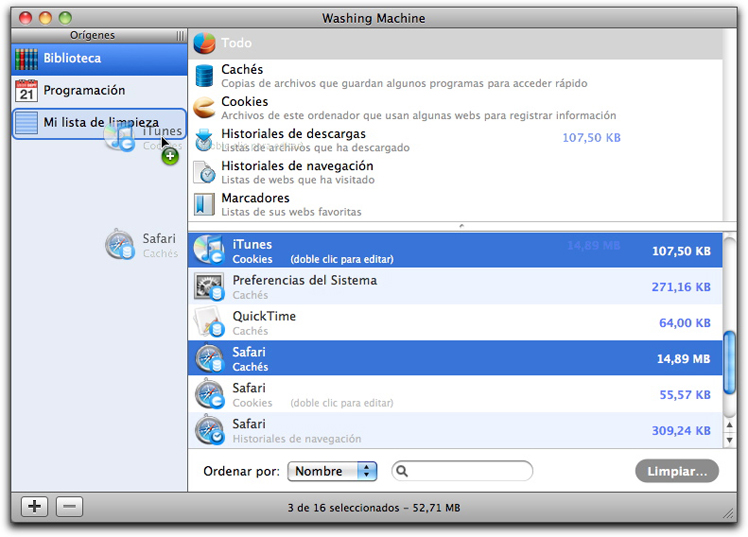Open the Ordenar por Nombre dropdown
748x537 pixels.
(x=332, y=471)
